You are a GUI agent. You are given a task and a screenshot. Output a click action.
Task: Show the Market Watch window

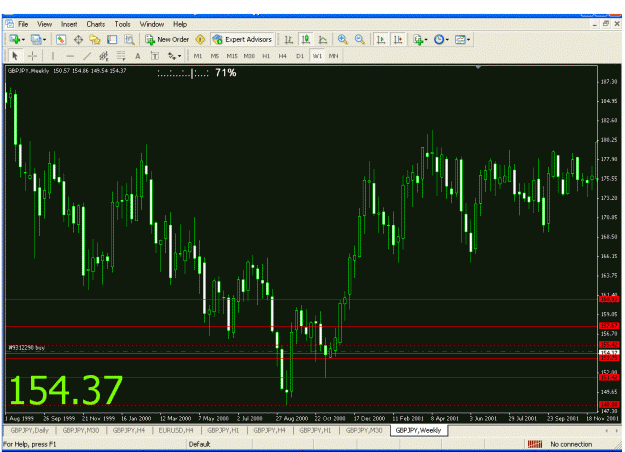(61, 39)
